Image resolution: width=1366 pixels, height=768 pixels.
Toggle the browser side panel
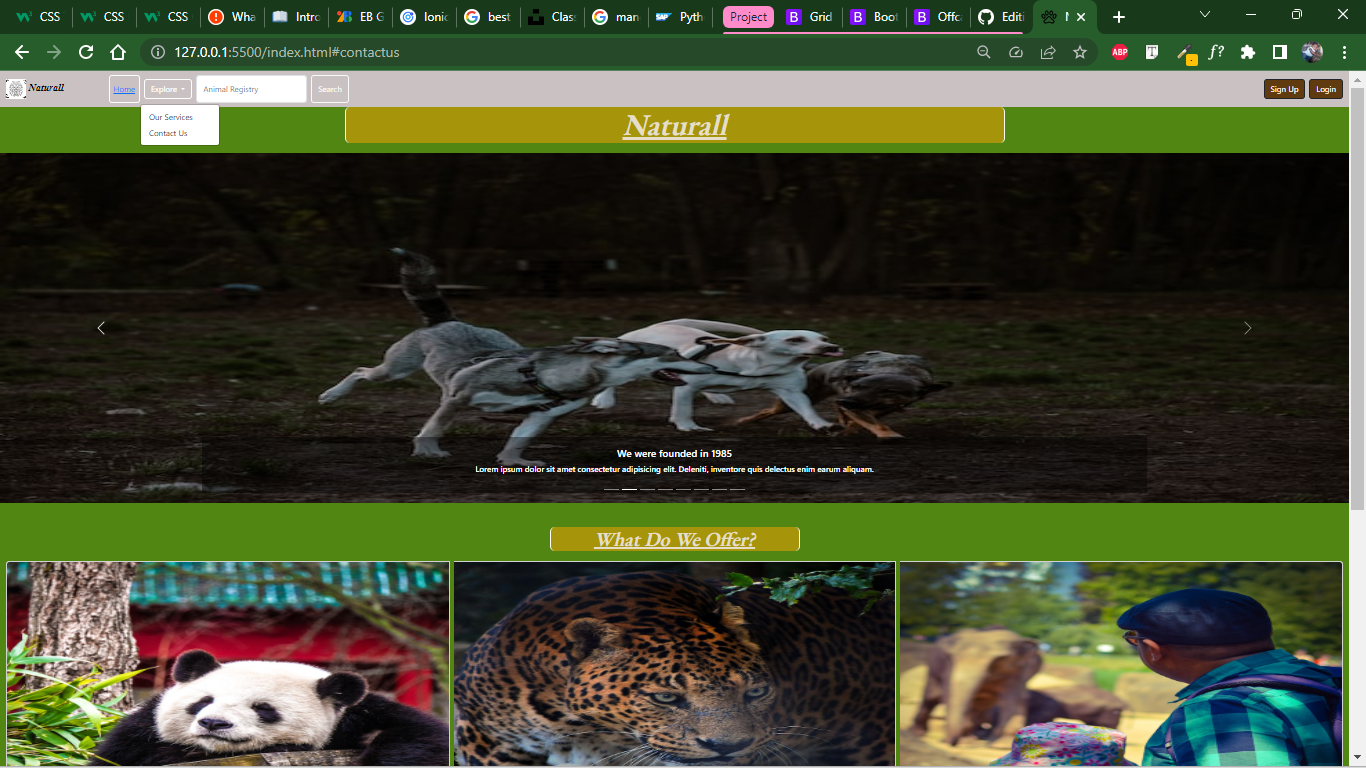(1280, 52)
